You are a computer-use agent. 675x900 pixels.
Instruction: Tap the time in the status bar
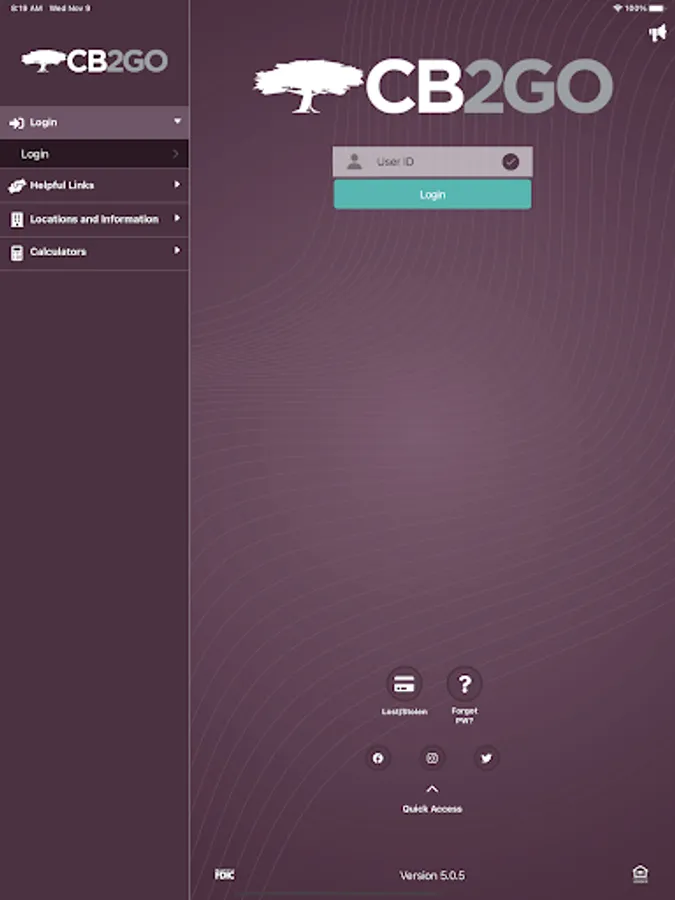click(26, 8)
